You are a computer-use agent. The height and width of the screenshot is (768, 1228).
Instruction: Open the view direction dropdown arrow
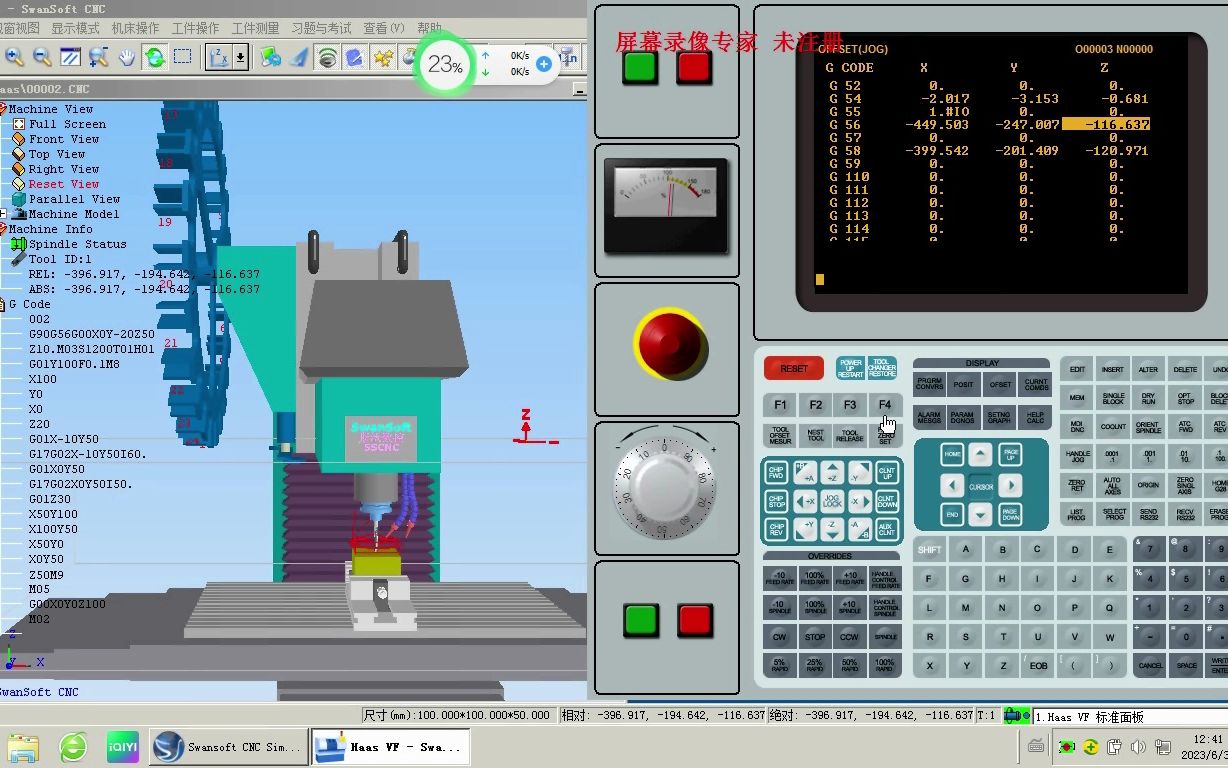pyautogui.click(x=241, y=57)
